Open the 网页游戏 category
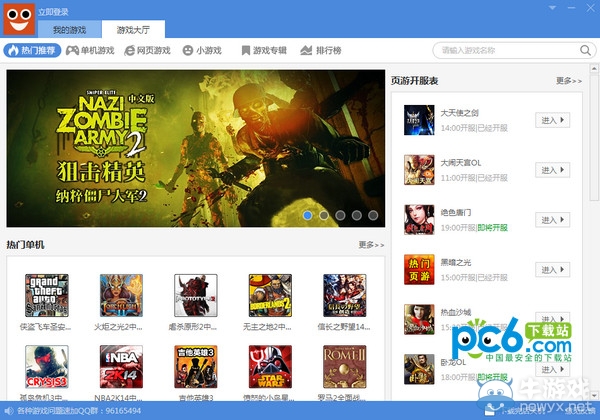 tap(147, 50)
